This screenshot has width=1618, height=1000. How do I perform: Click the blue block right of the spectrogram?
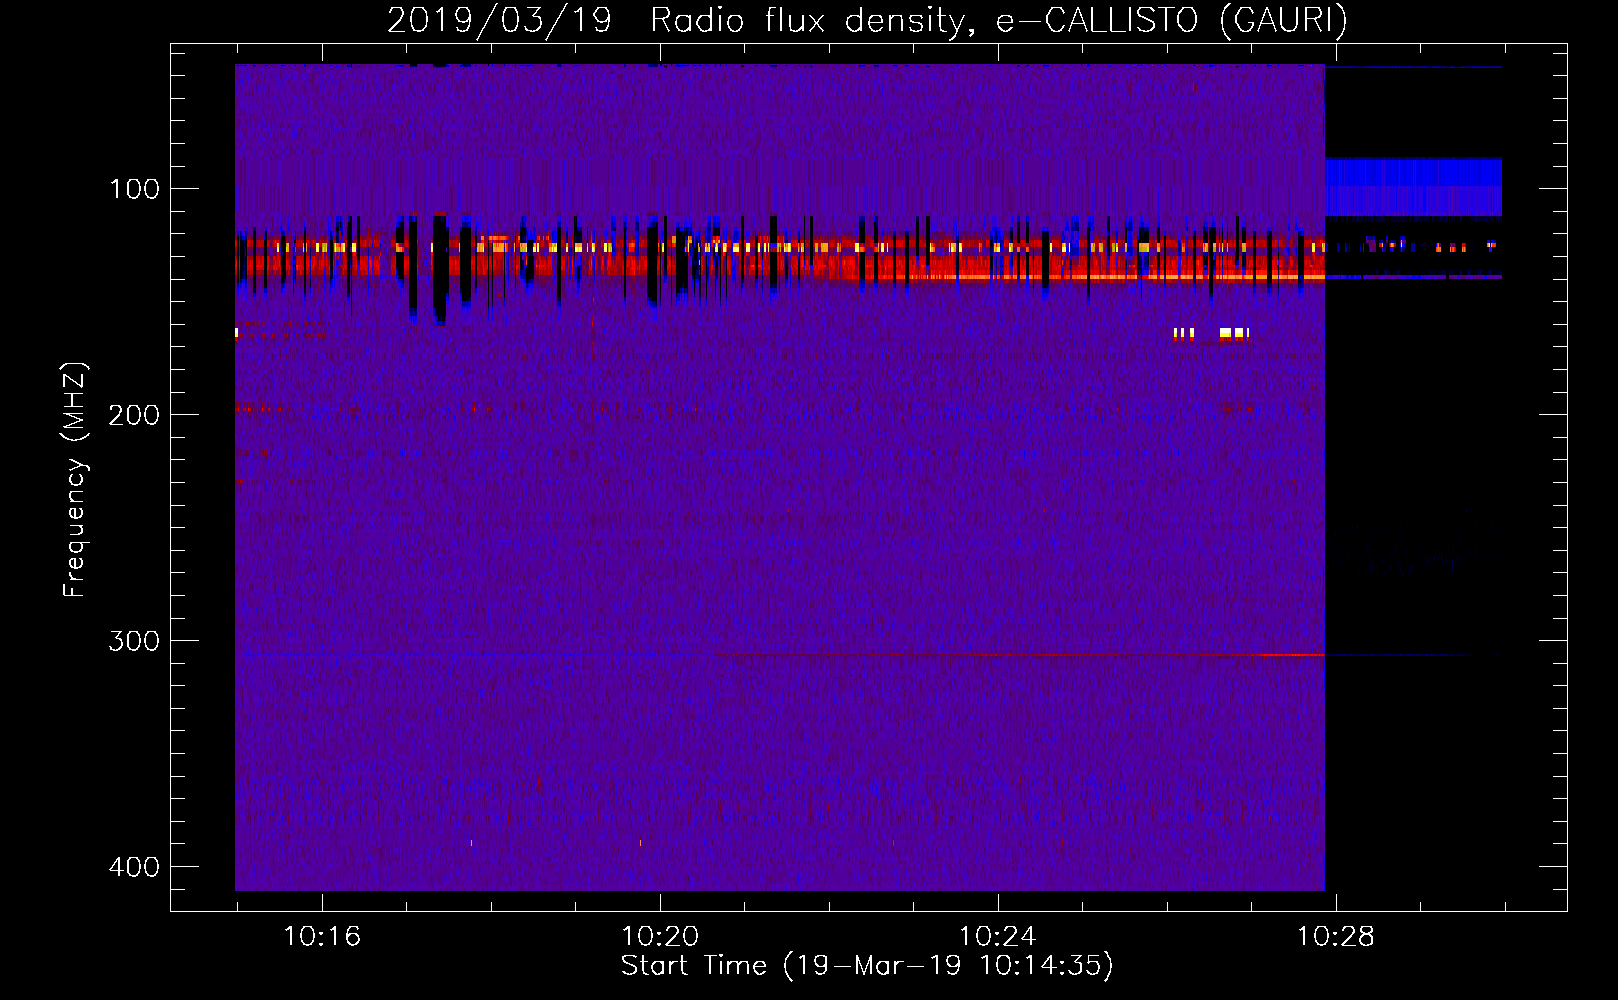(x=1413, y=187)
